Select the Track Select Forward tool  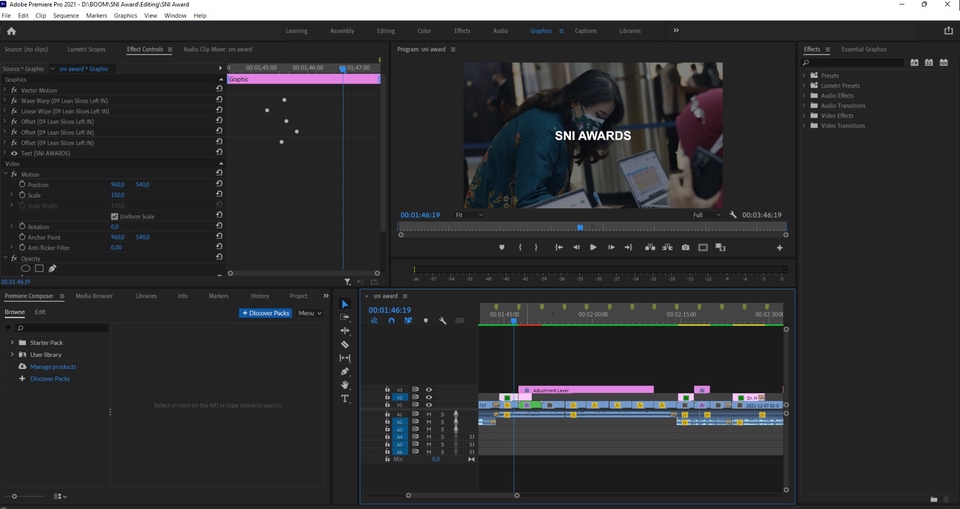click(x=345, y=317)
